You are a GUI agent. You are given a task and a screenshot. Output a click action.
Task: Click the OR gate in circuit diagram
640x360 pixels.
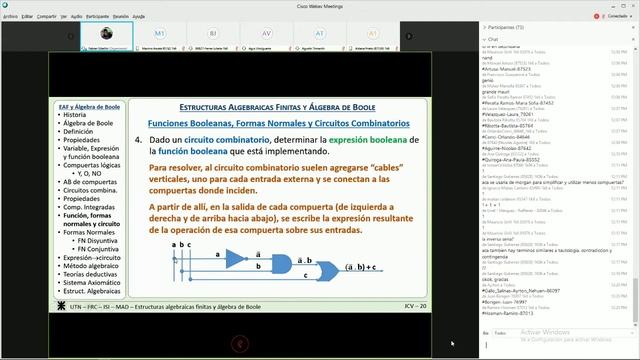tap(328, 271)
